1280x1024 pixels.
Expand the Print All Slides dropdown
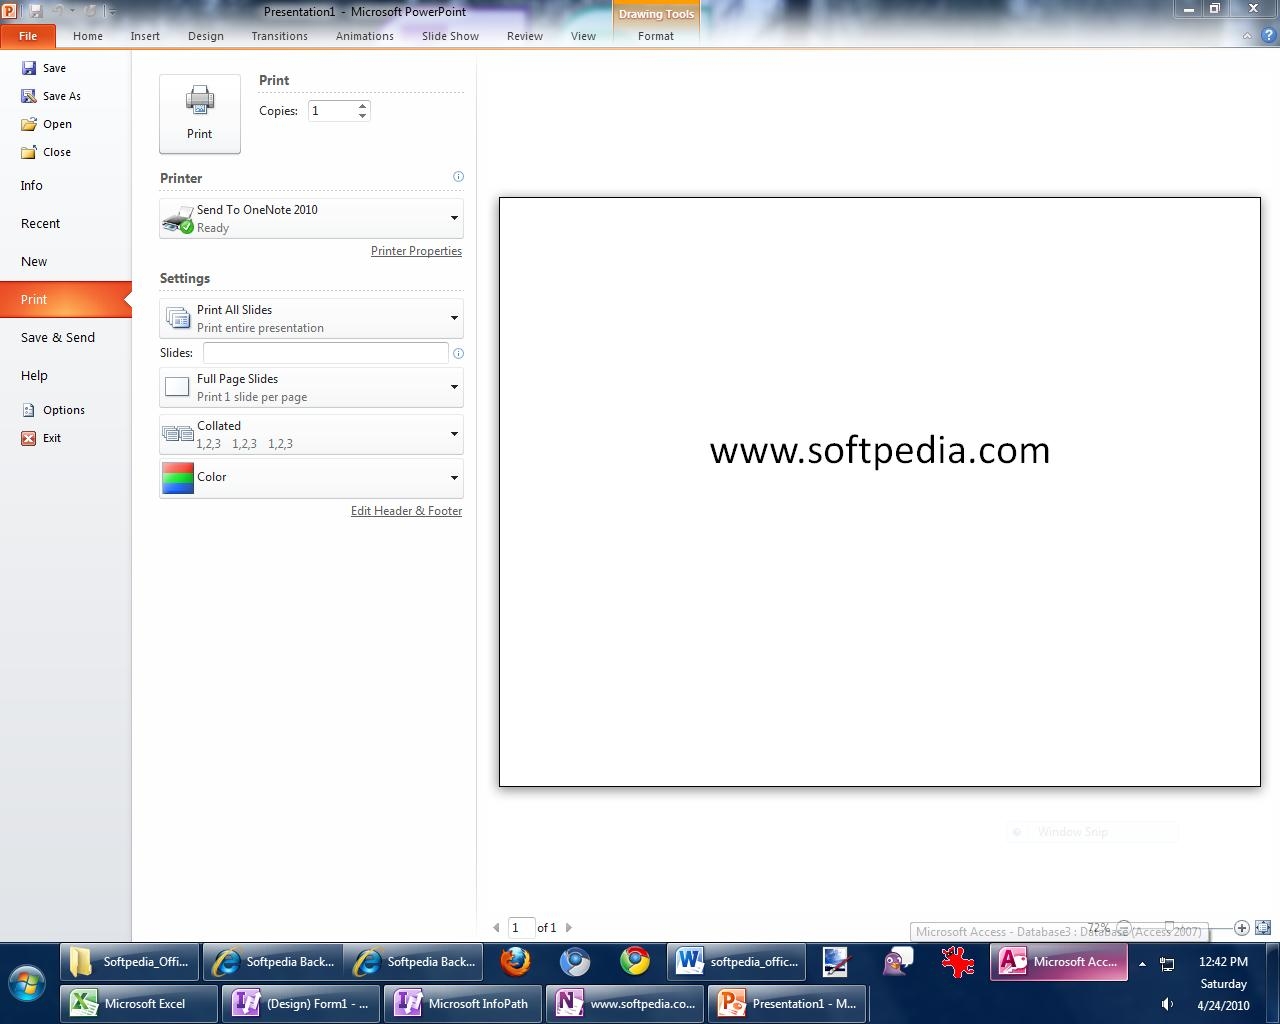(454, 318)
